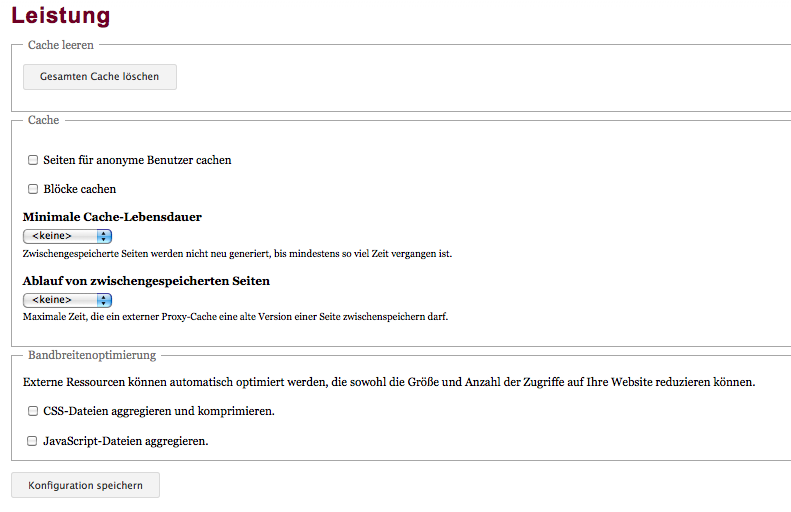
Task: Click the 'Ablauf von zwischengespeicherten Seiten' bold label
Action: tap(146, 281)
